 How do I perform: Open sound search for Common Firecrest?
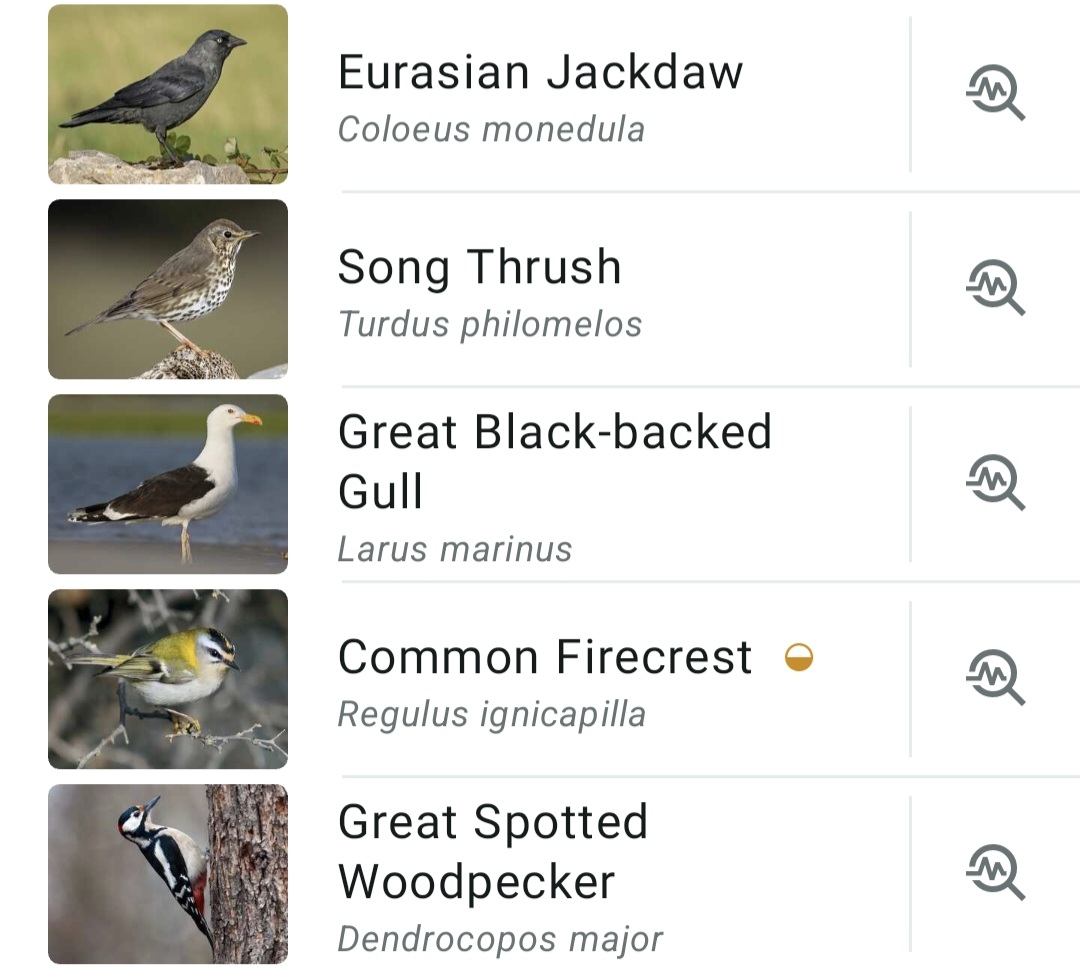pyautogui.click(x=995, y=679)
